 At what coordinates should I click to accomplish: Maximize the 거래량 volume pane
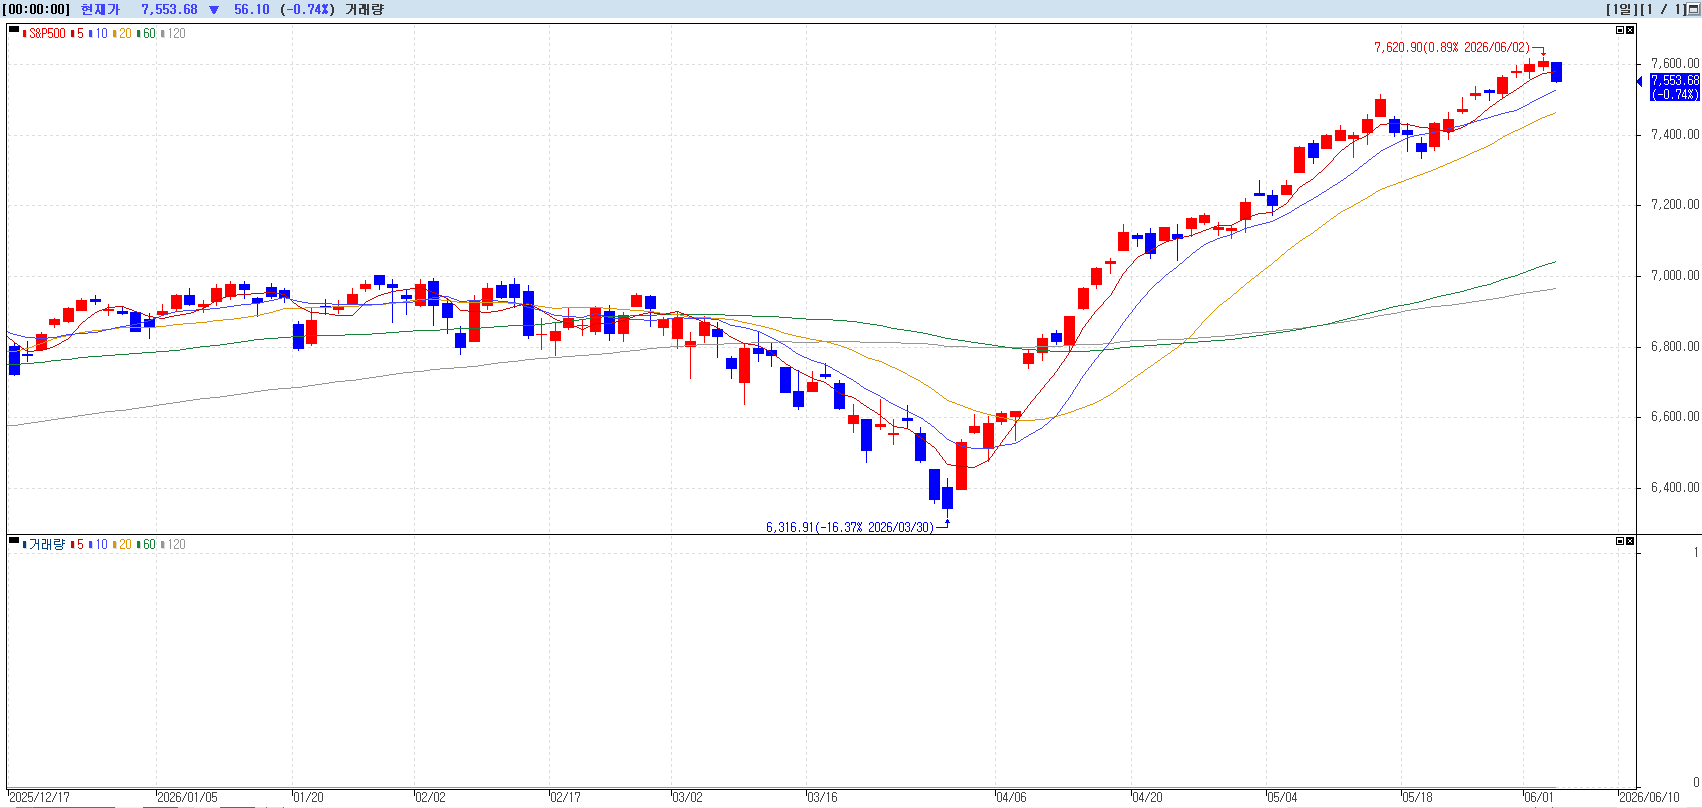click(1620, 541)
